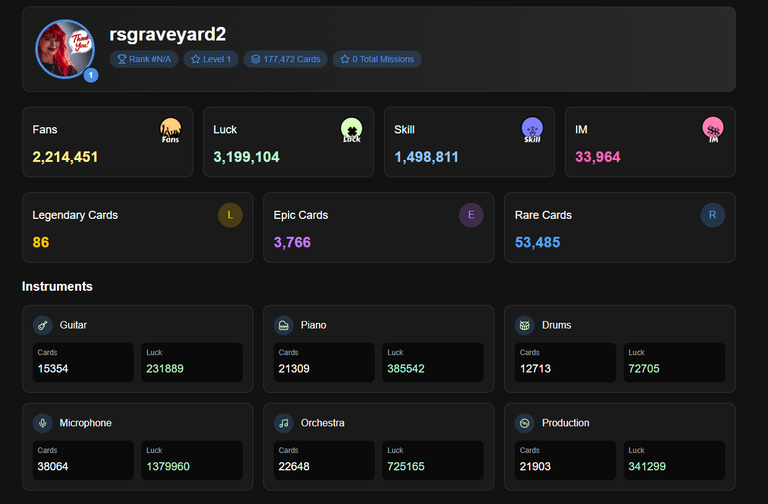The image size is (768, 504).
Task: Click the Skill value 1,498,811
Action: click(x=427, y=157)
